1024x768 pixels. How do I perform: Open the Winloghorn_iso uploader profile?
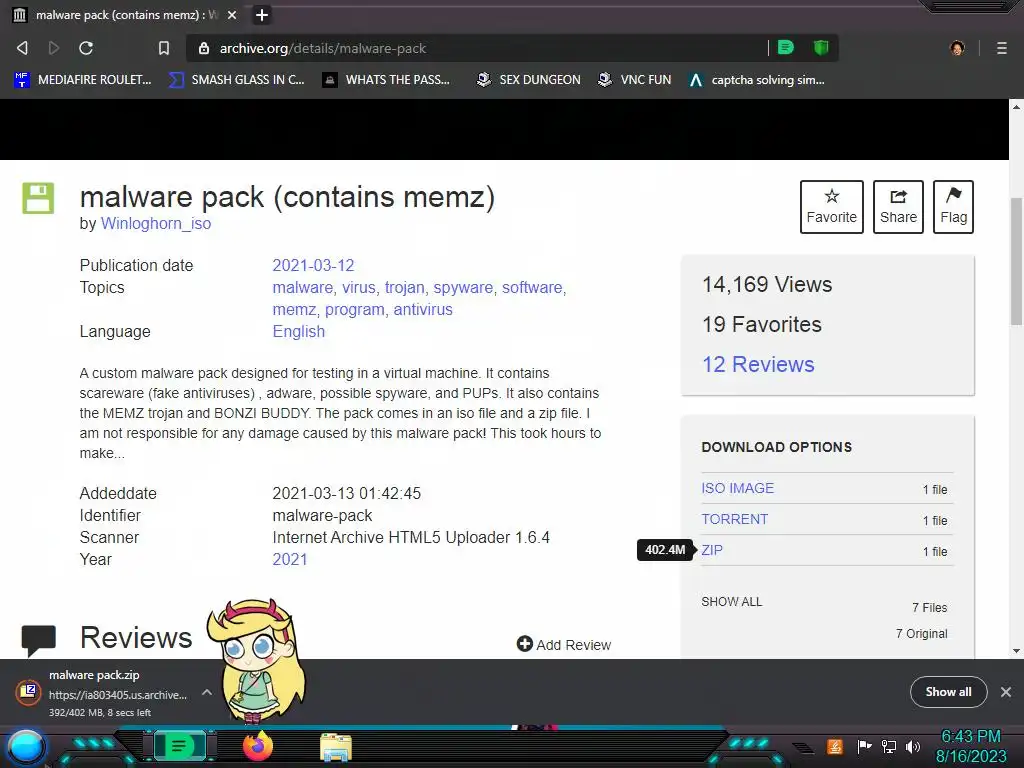coord(156,223)
